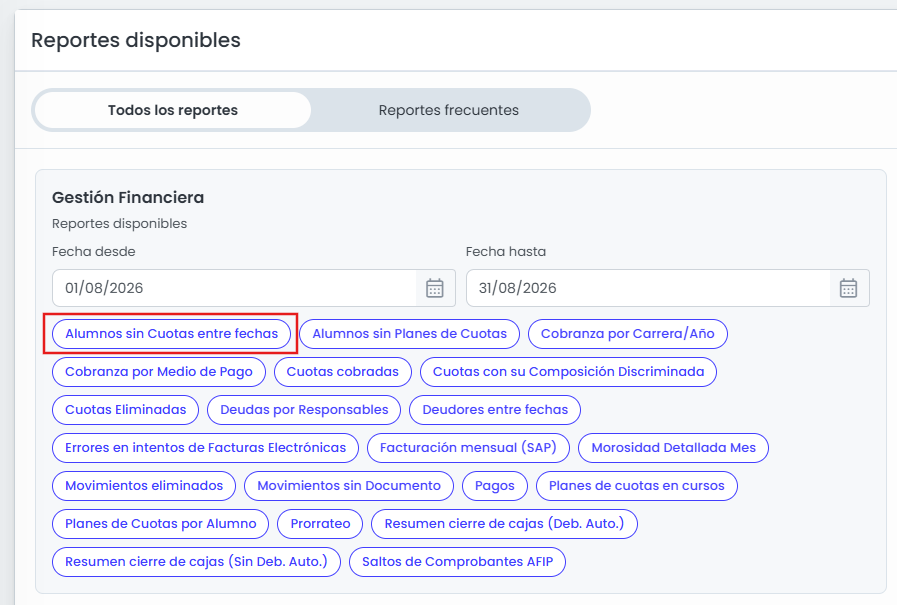Image resolution: width=897 pixels, height=605 pixels.
Task: Open Planes de cuotas en cursos report
Action: point(637,486)
